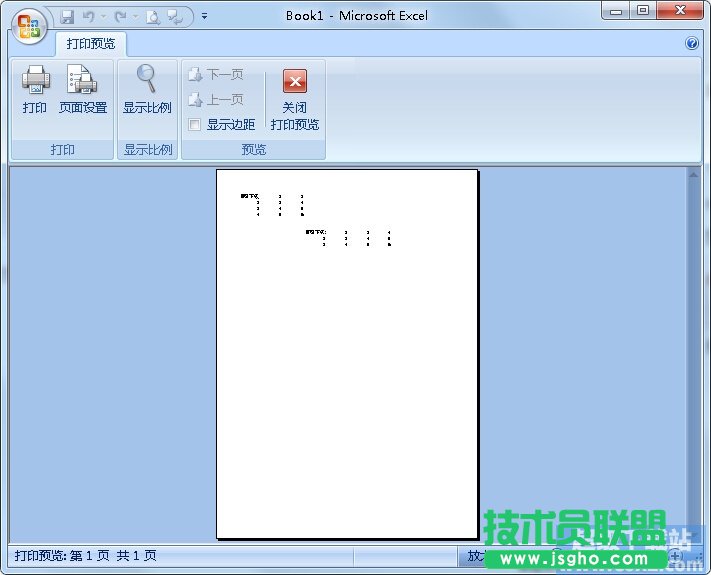The height and width of the screenshot is (575, 711).
Task: Enable the 显示边距 checkbox
Action: (x=195, y=125)
